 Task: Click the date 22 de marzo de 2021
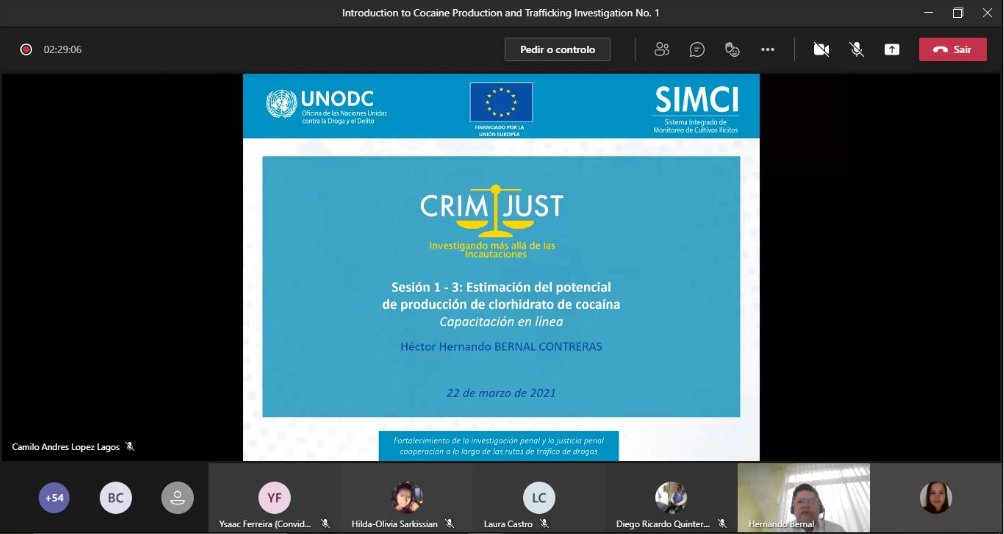click(501, 393)
